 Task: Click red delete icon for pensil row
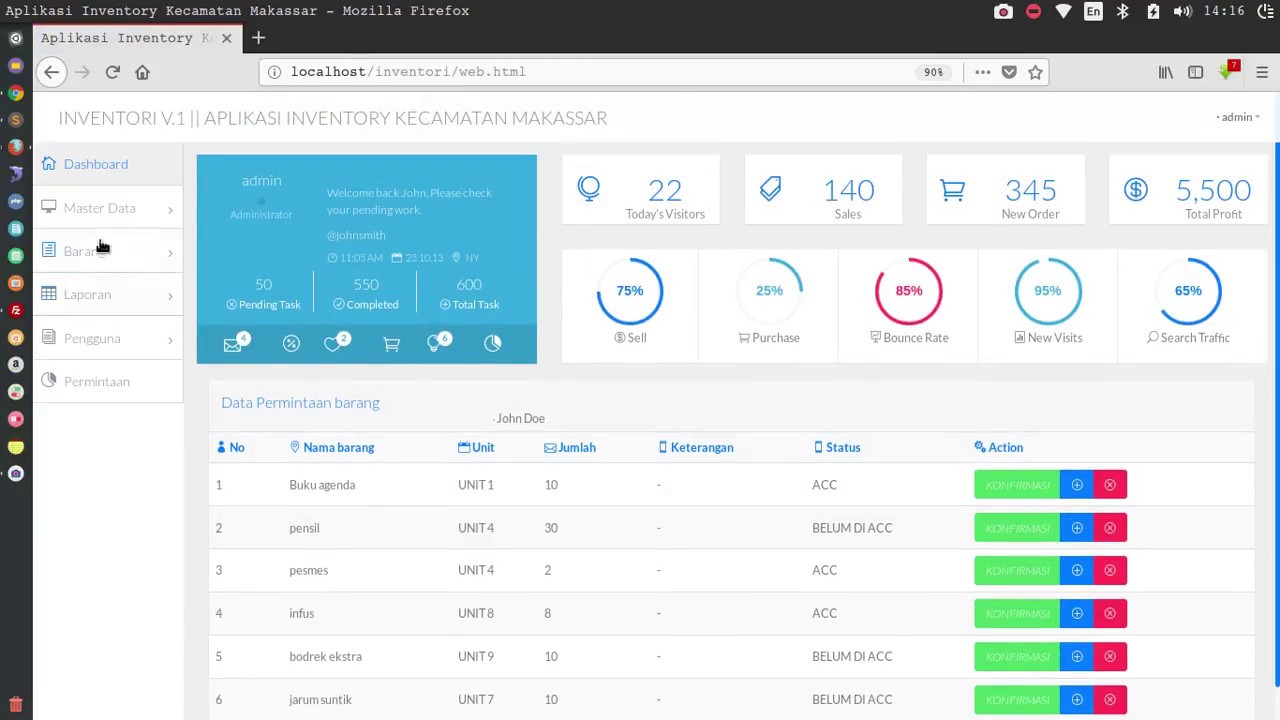[x=1110, y=528]
